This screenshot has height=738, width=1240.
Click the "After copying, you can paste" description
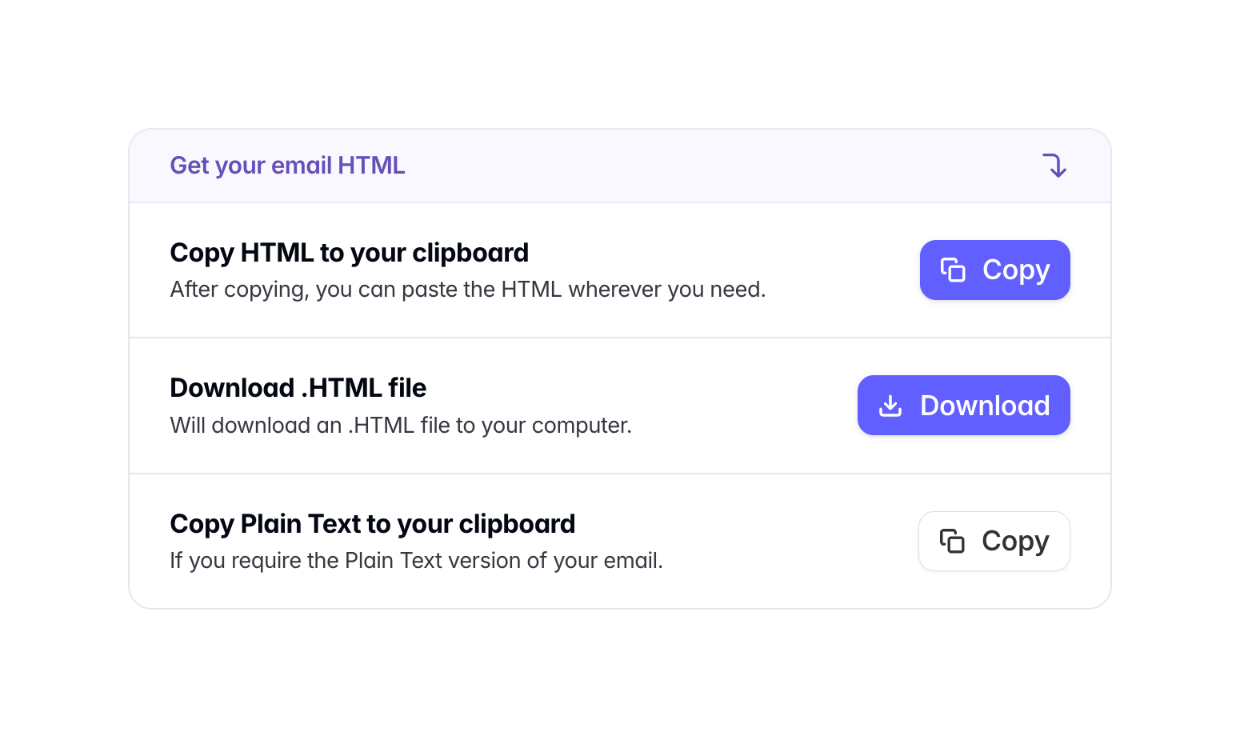467,290
